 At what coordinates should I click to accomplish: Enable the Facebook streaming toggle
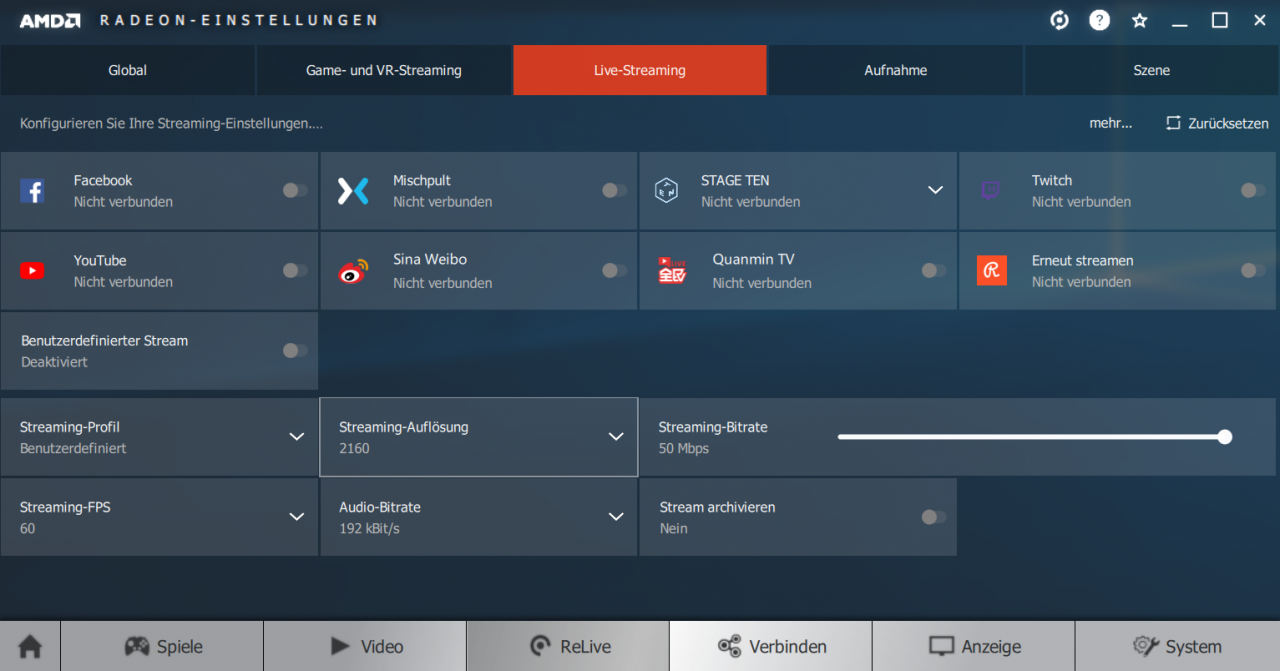click(295, 190)
